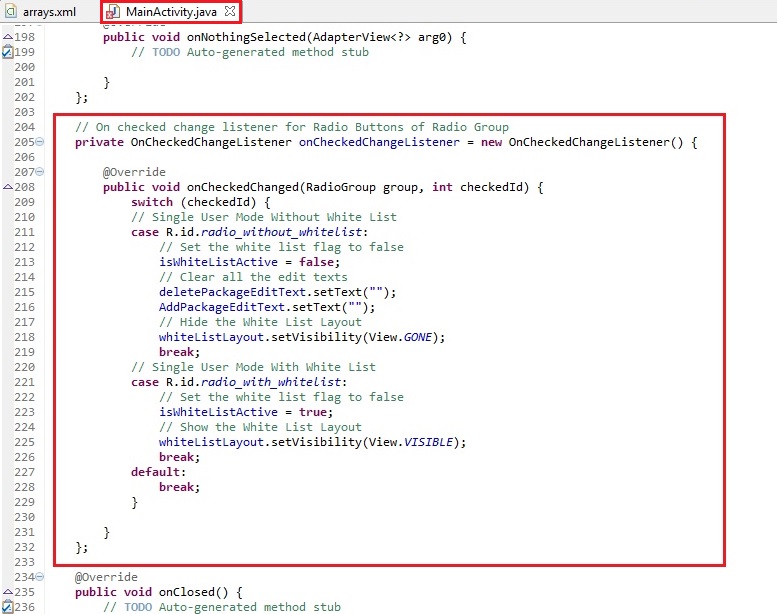This screenshot has height=614, width=777.
Task: Click the override marker at line 198
Action: (x=7, y=37)
